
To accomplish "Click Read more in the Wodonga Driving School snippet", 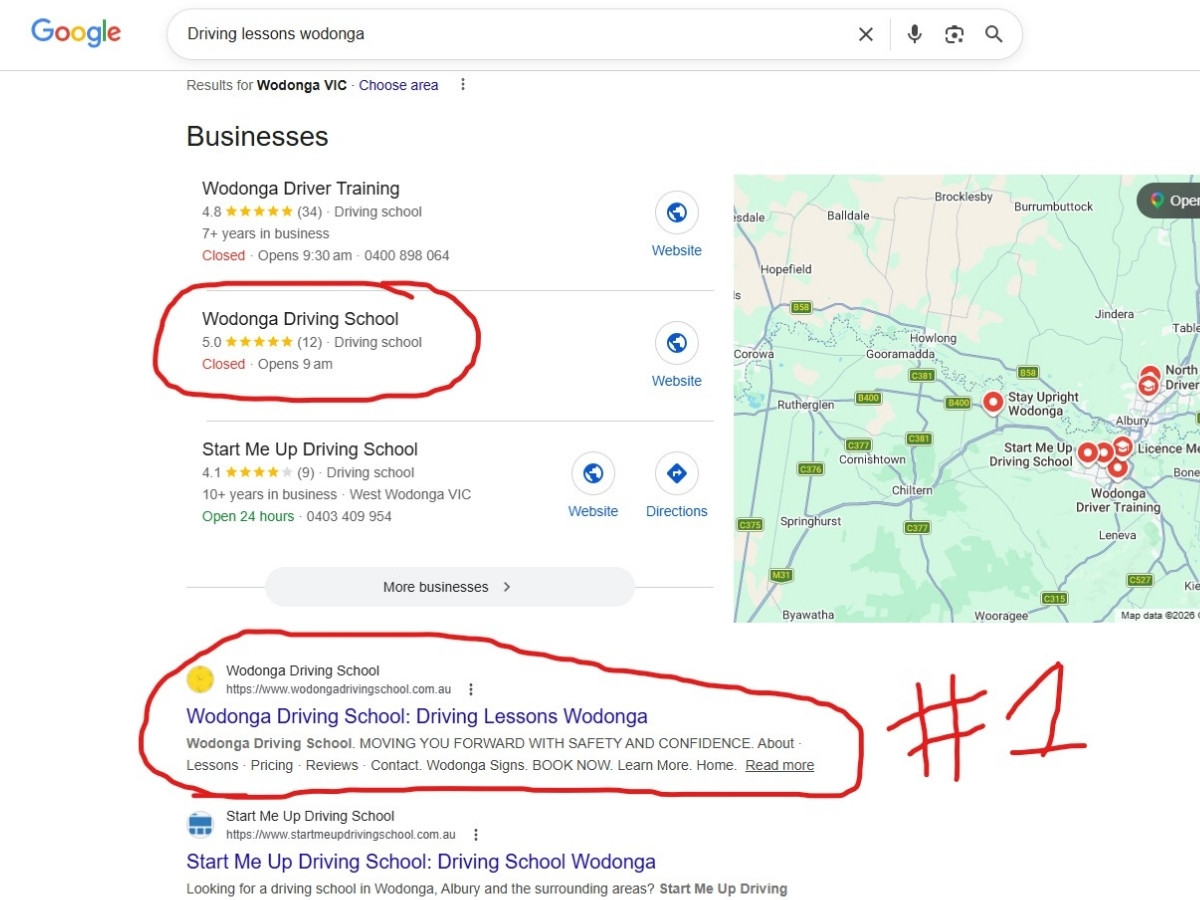I will (x=779, y=765).
